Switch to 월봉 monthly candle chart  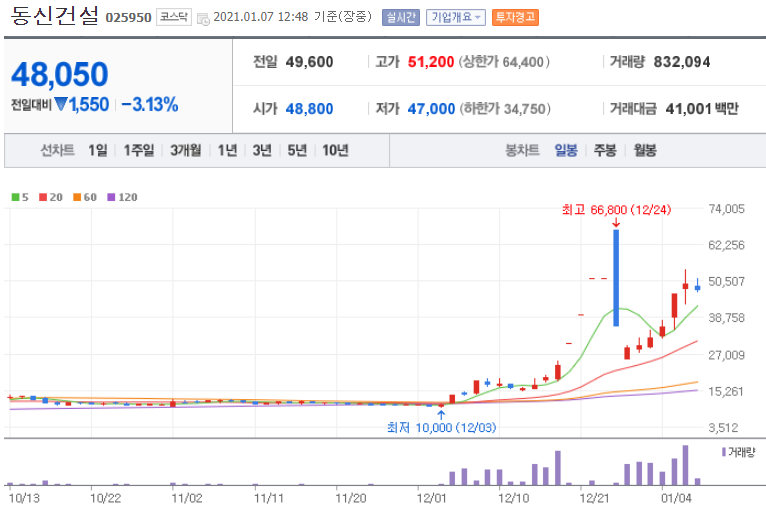click(x=645, y=150)
